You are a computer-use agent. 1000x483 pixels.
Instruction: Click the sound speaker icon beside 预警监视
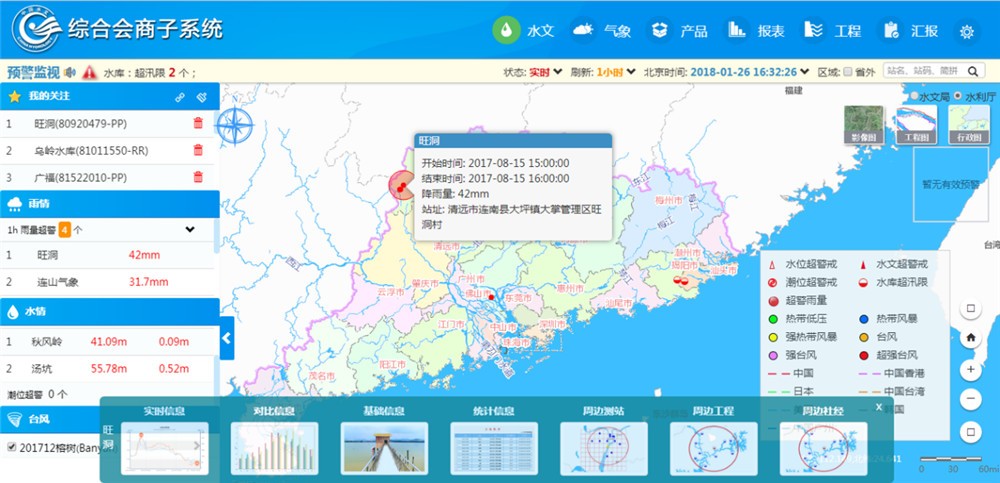pos(71,72)
